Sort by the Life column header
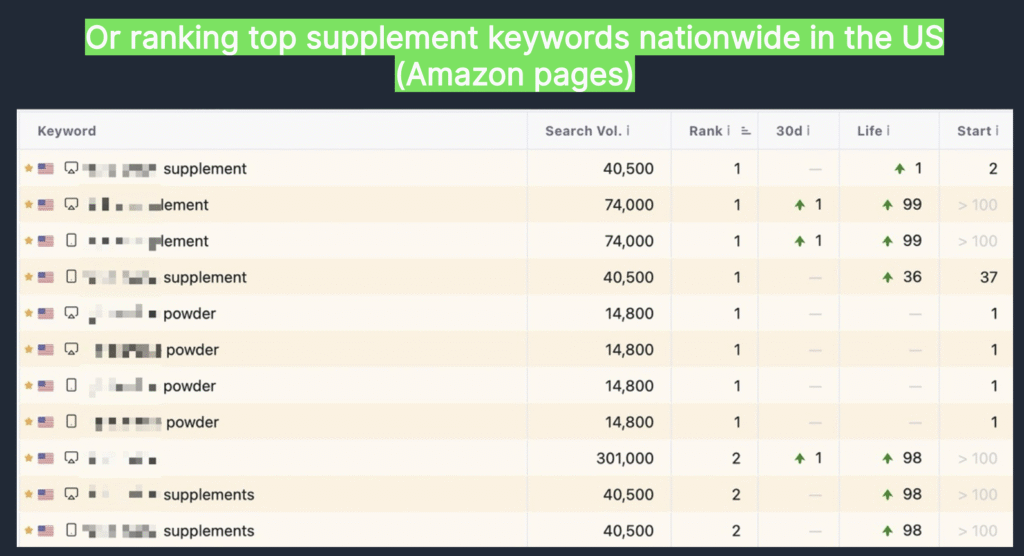1024x556 pixels. point(869,131)
